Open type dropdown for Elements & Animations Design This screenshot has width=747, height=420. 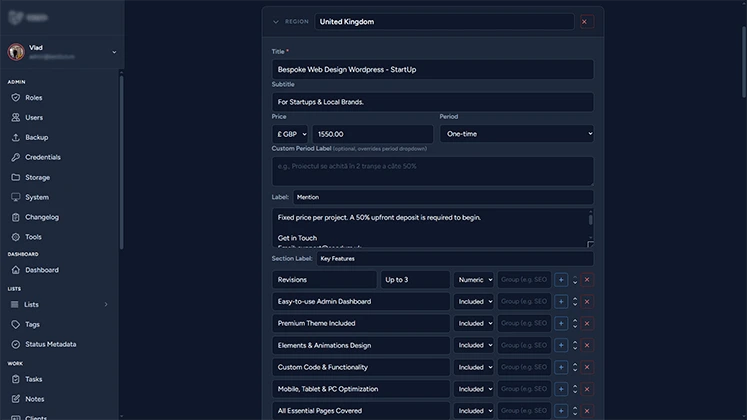pos(474,345)
